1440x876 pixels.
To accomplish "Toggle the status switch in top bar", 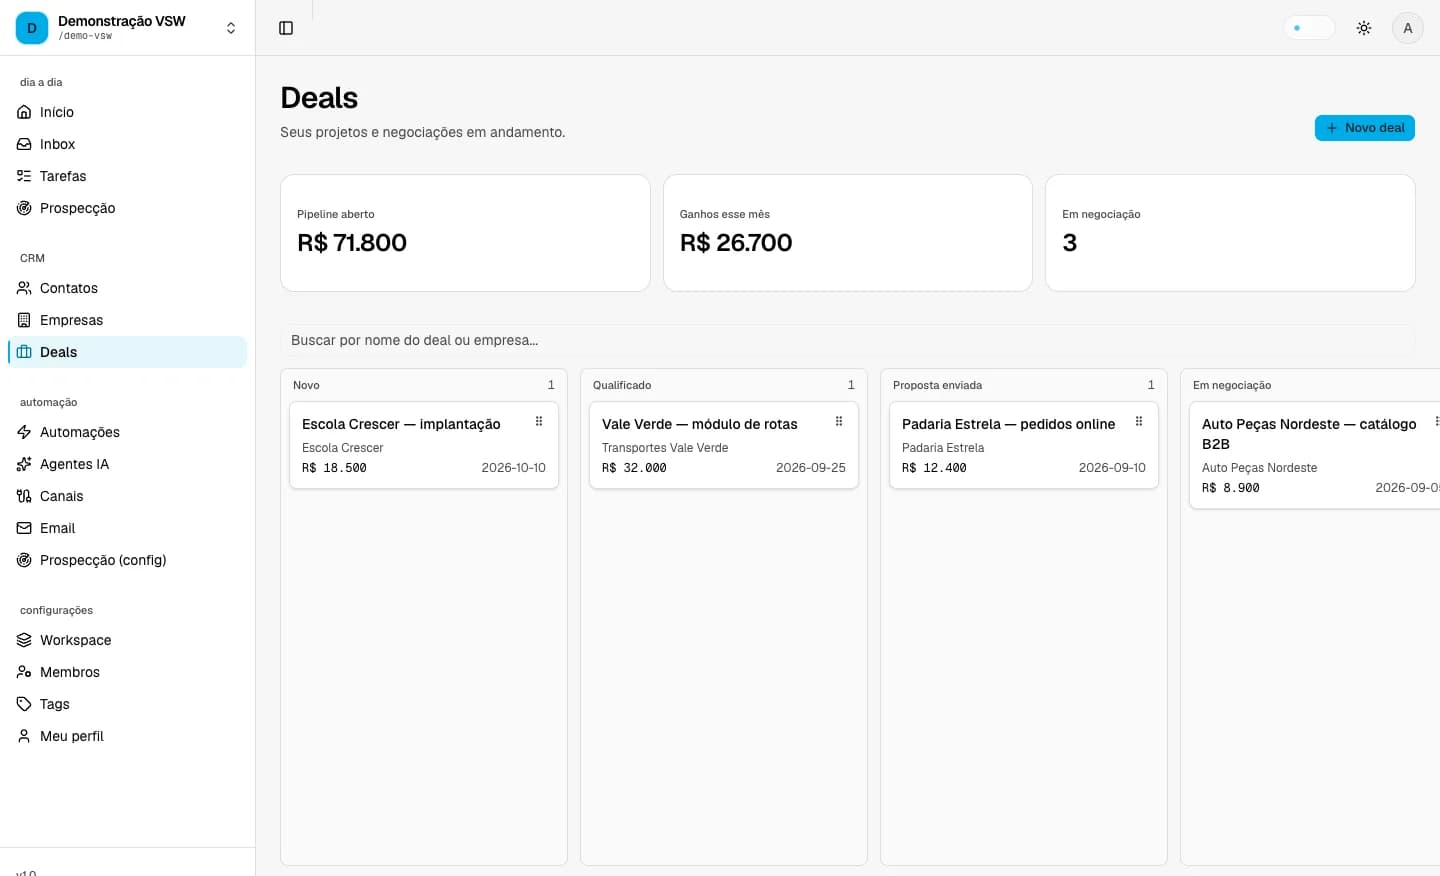I will (1309, 28).
